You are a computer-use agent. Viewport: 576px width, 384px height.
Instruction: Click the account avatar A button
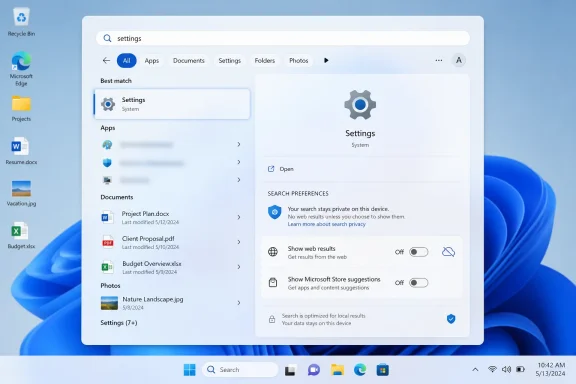click(458, 60)
